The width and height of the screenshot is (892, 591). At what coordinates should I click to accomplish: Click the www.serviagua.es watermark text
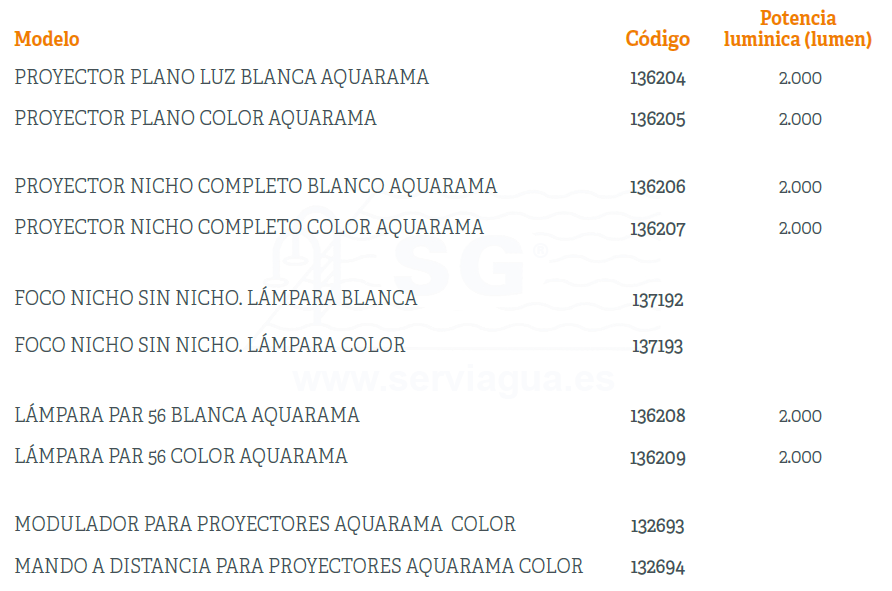[454, 380]
